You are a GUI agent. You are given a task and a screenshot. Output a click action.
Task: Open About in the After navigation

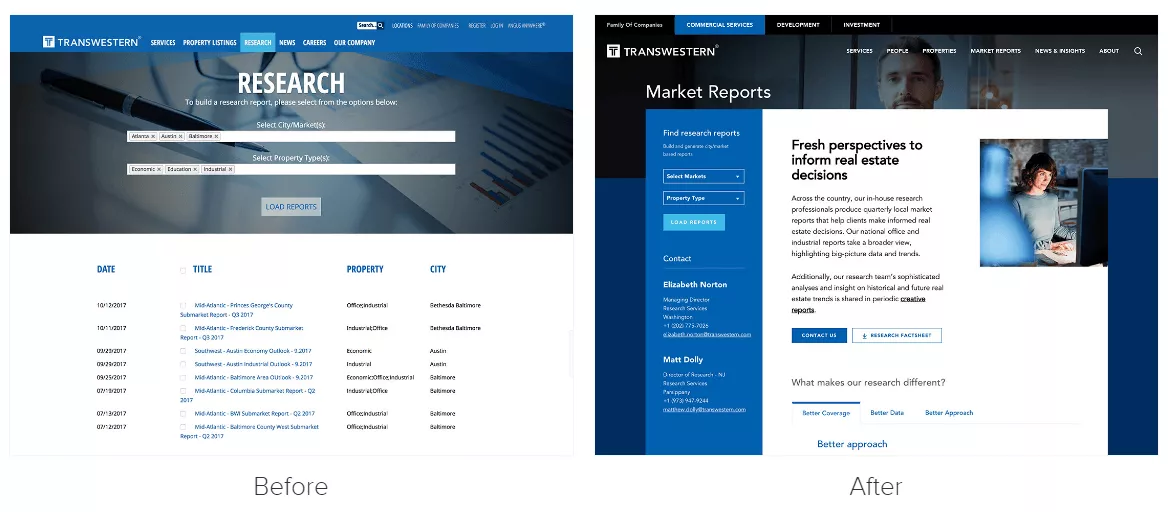[1109, 51]
